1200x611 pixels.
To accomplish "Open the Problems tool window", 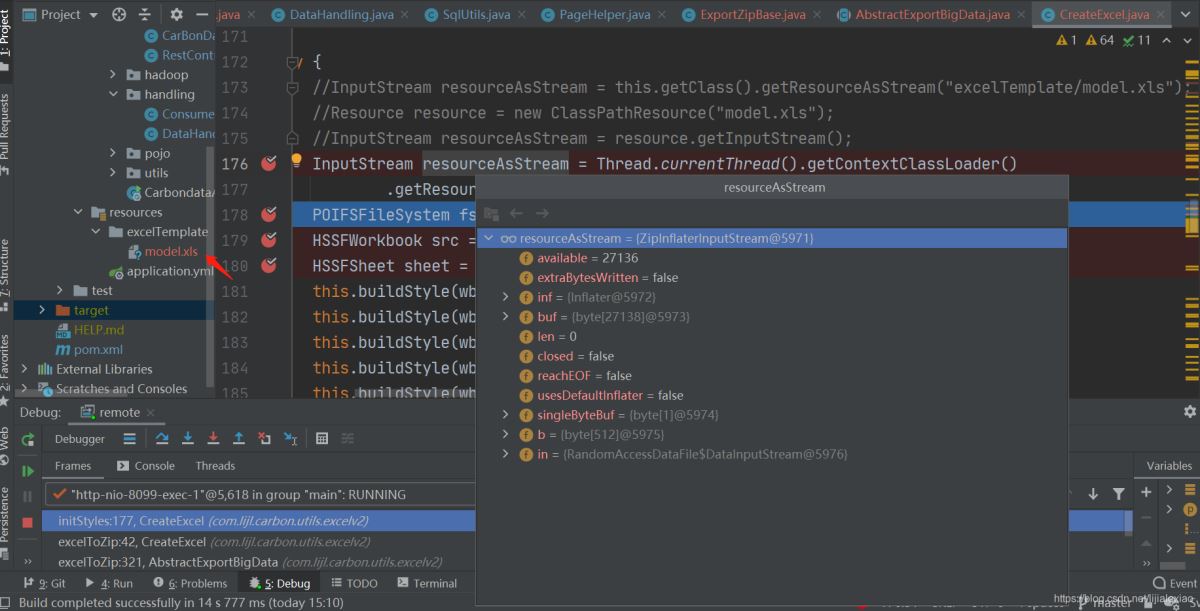I will click(190, 583).
